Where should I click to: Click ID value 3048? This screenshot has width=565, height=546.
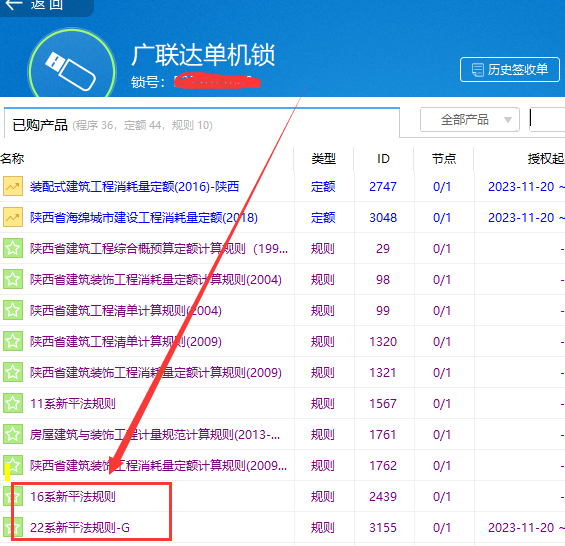[x=383, y=218]
